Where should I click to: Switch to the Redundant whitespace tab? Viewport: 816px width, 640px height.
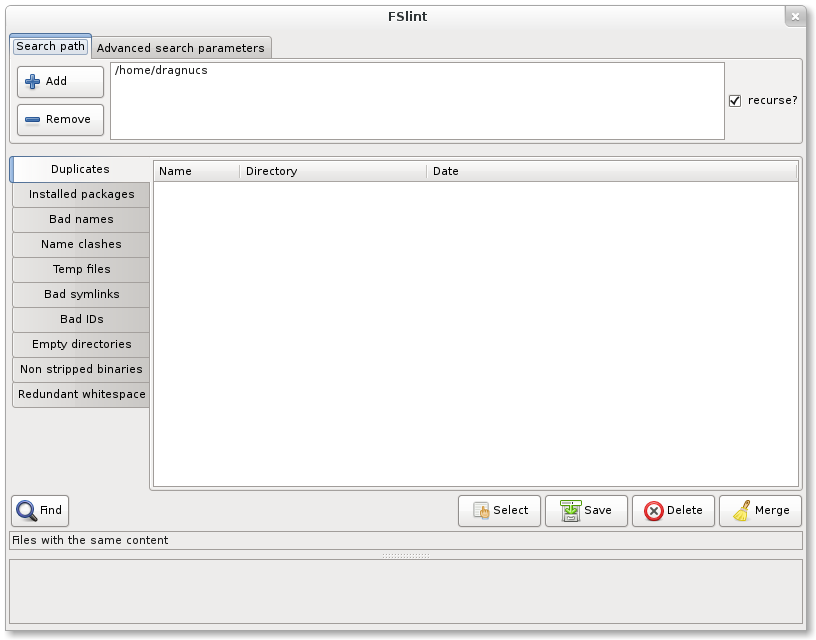pos(81,394)
